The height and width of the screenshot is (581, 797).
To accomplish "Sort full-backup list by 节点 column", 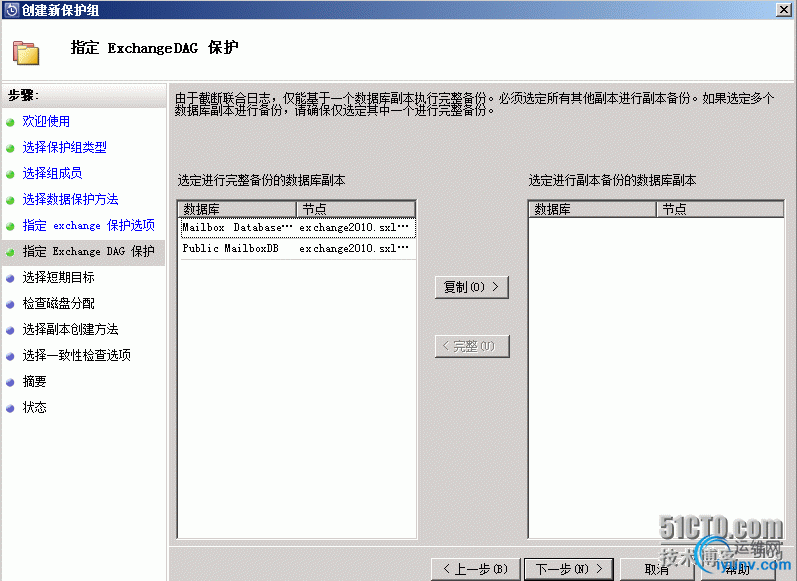I will click(356, 209).
